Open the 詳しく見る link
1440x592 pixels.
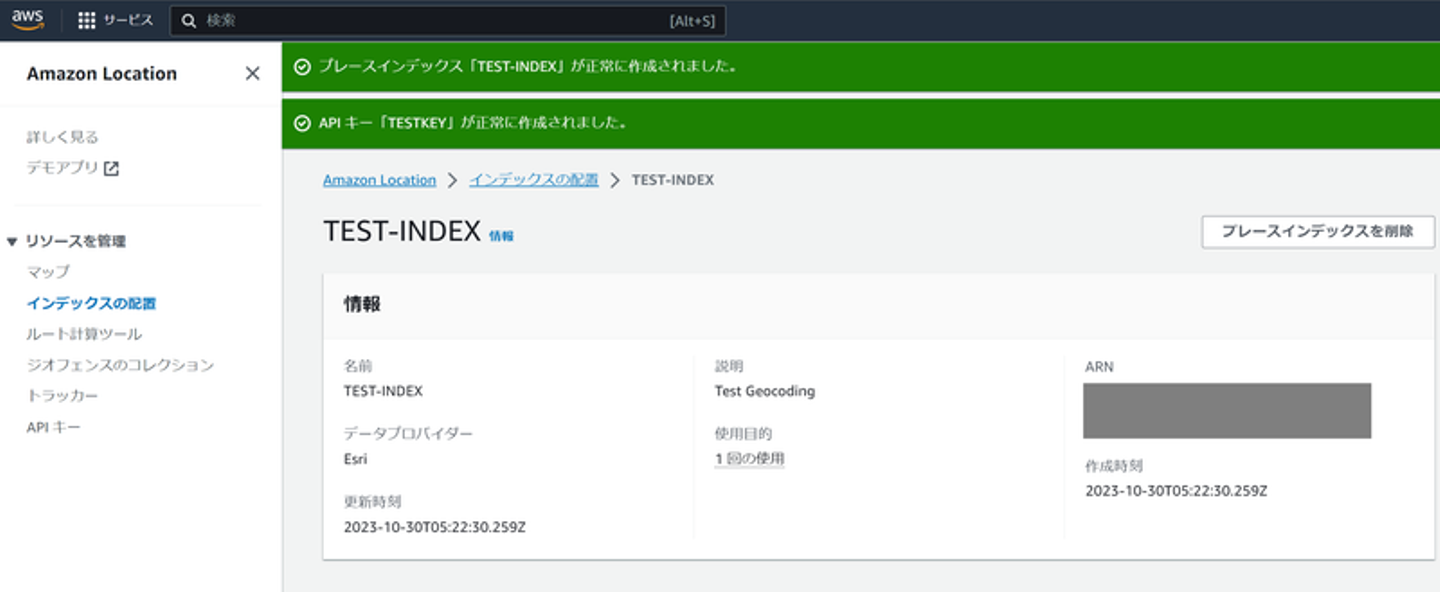click(x=62, y=137)
